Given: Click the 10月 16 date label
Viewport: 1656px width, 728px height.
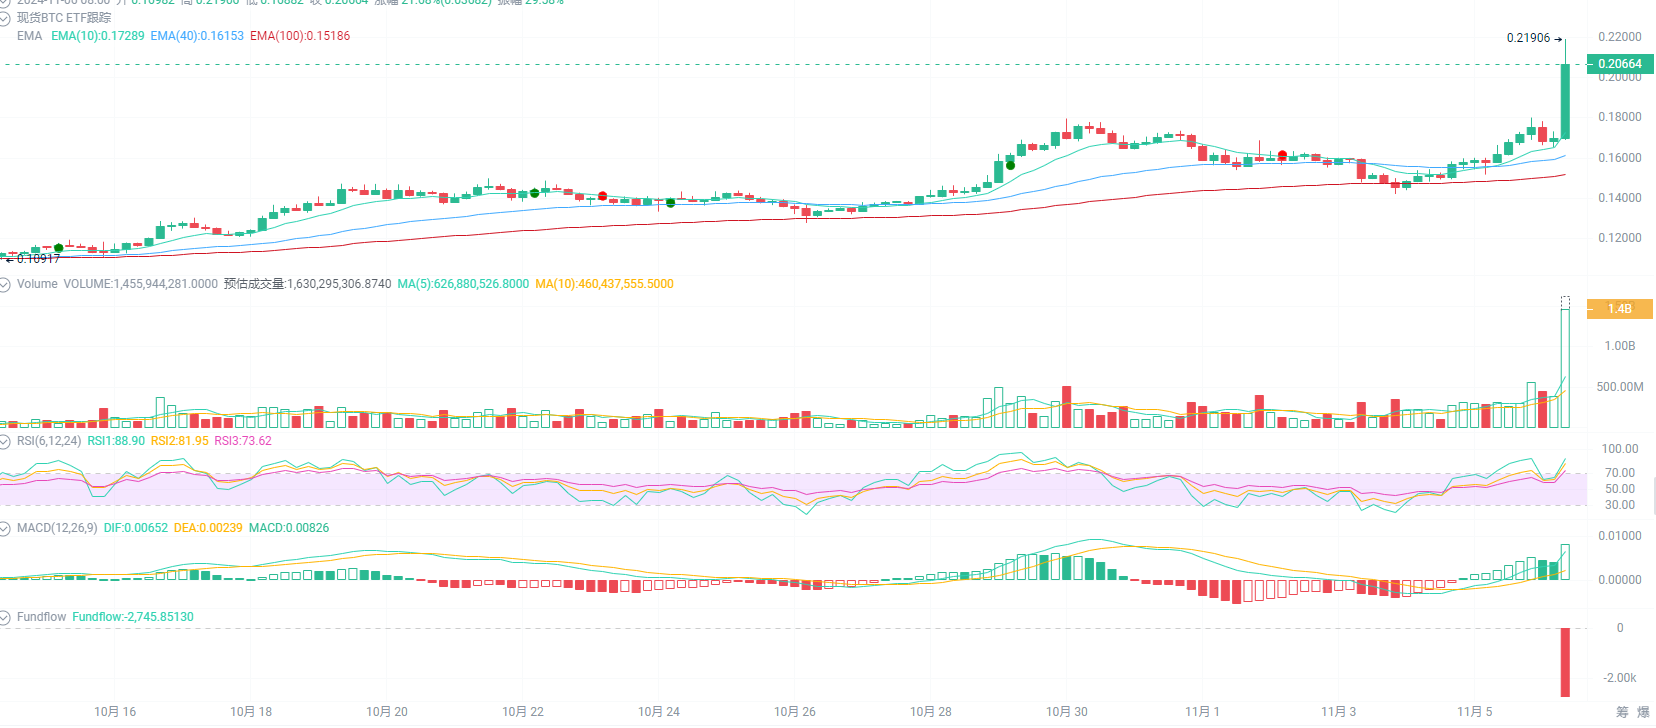Looking at the screenshot, I should 115,712.
